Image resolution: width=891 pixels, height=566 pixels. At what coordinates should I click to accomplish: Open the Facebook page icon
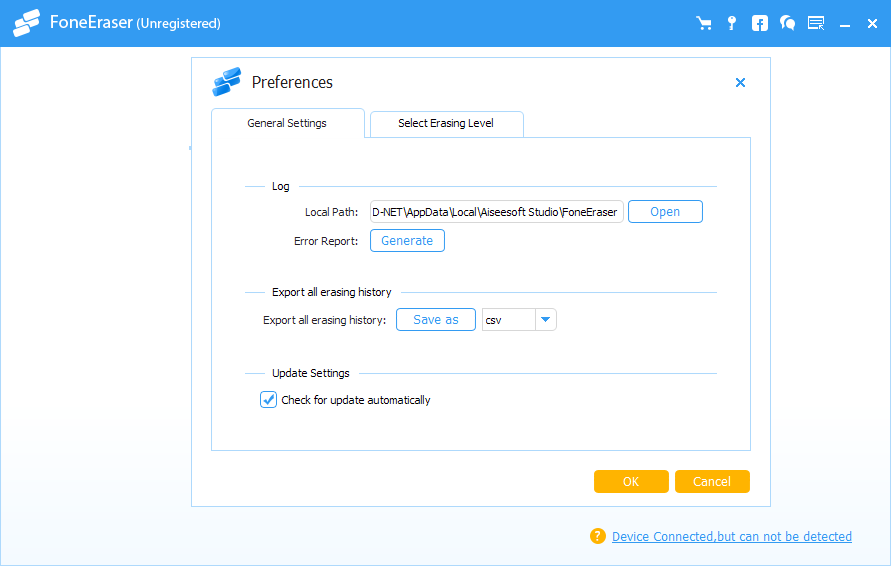[x=760, y=23]
